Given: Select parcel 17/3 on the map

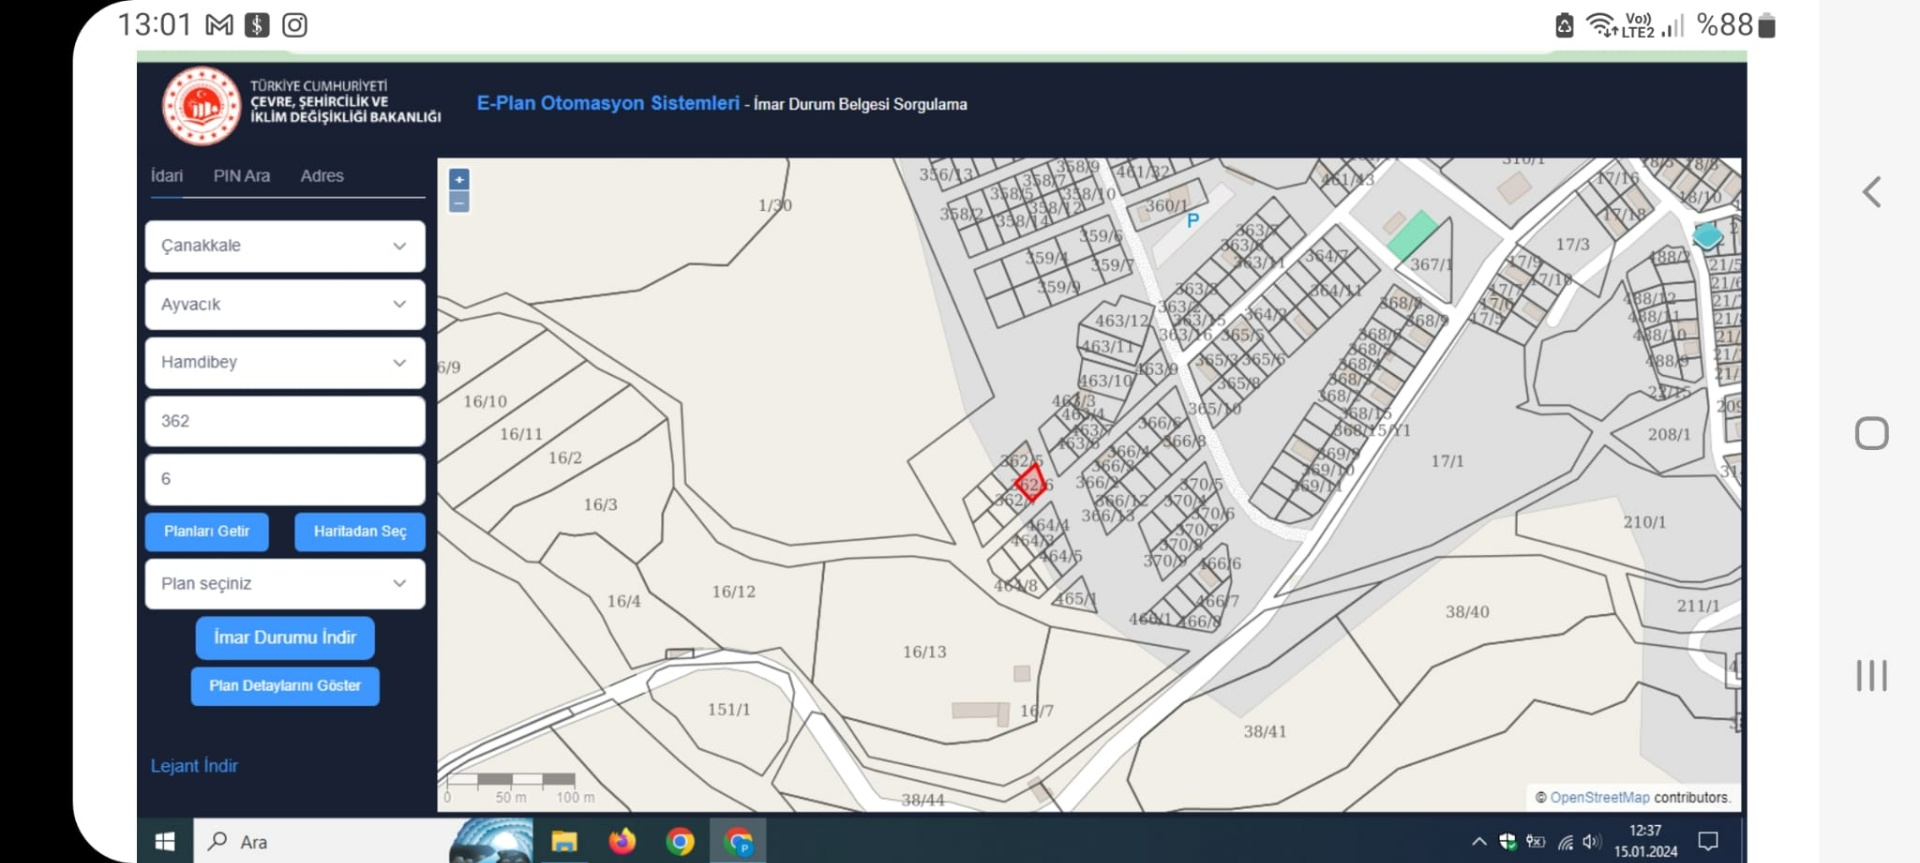Looking at the screenshot, I should click(1572, 244).
